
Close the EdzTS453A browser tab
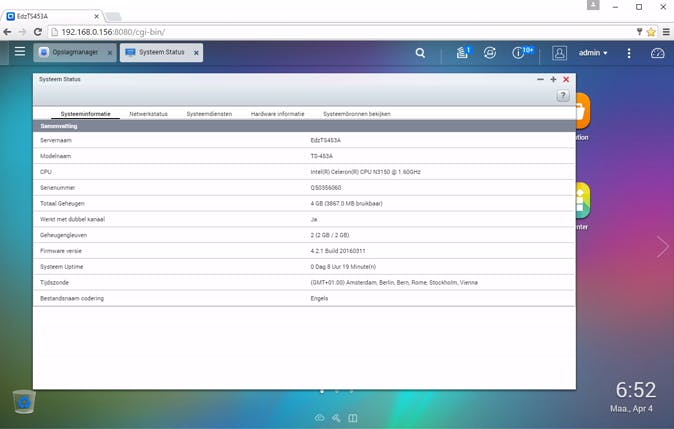tap(96, 16)
